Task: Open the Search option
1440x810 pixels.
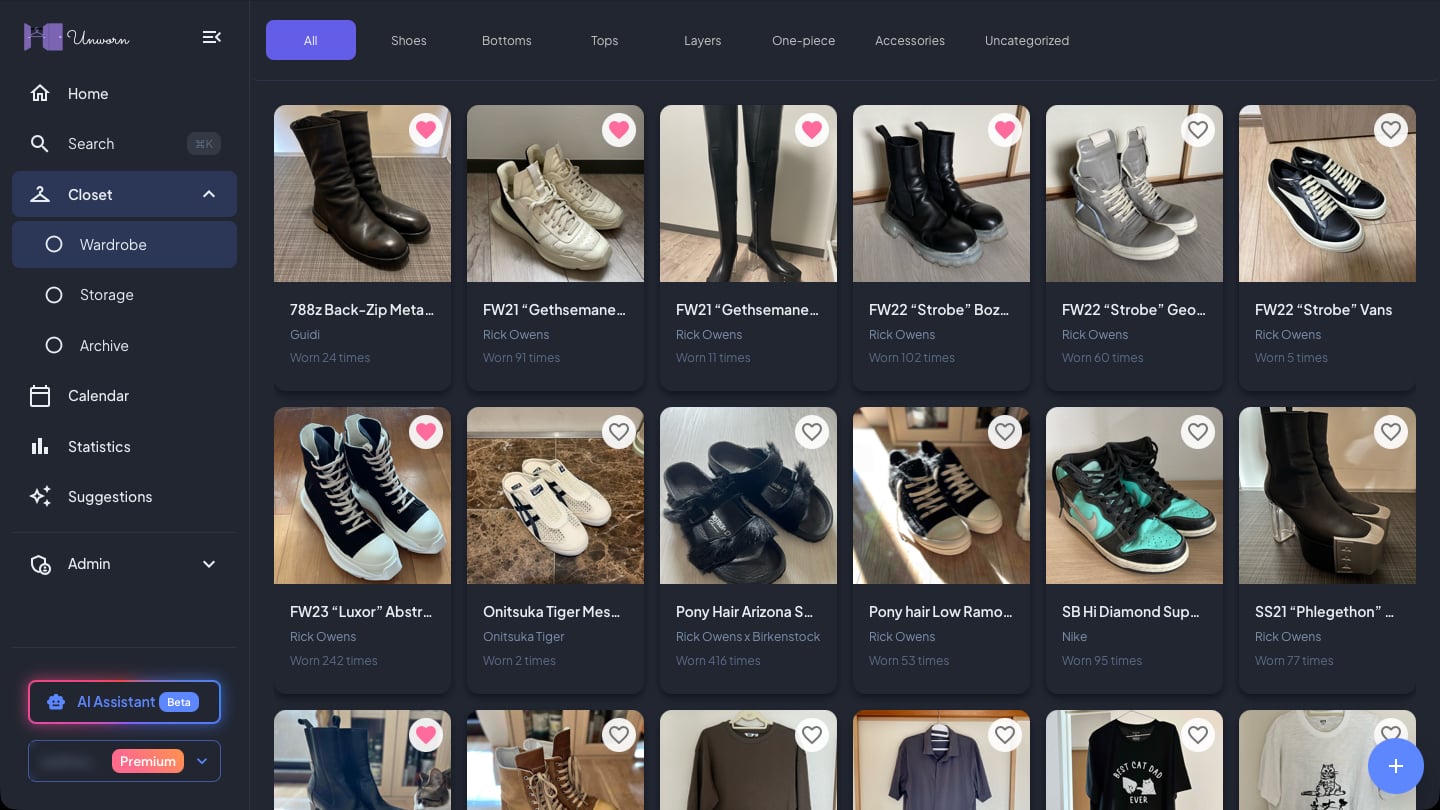Action: tap(124, 144)
